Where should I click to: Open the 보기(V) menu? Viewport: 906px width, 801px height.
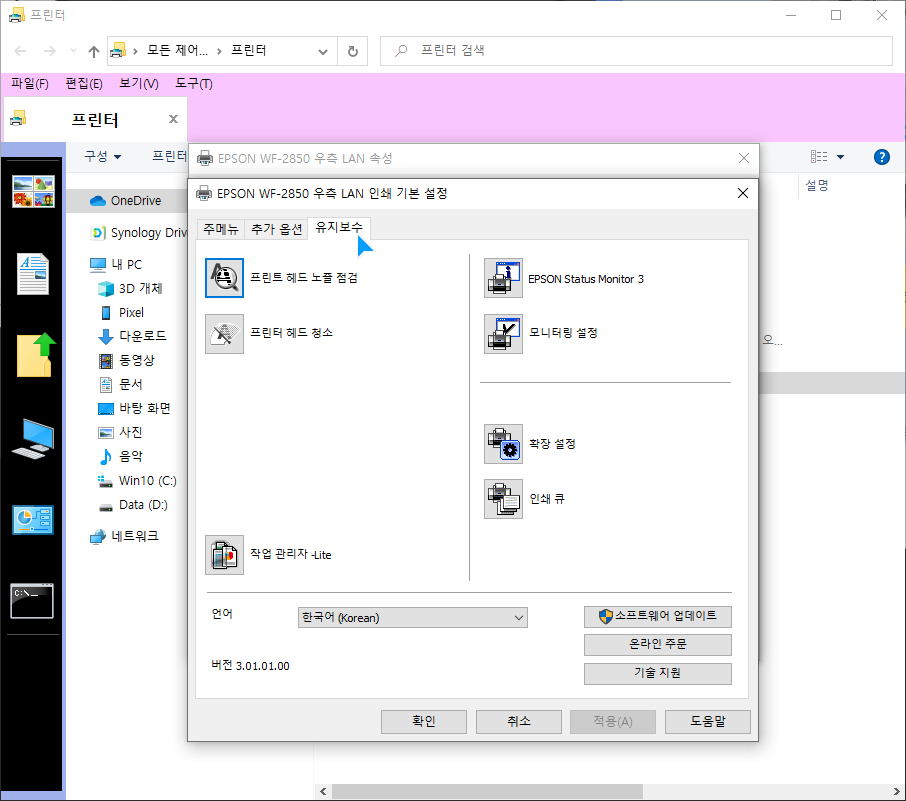[139, 84]
